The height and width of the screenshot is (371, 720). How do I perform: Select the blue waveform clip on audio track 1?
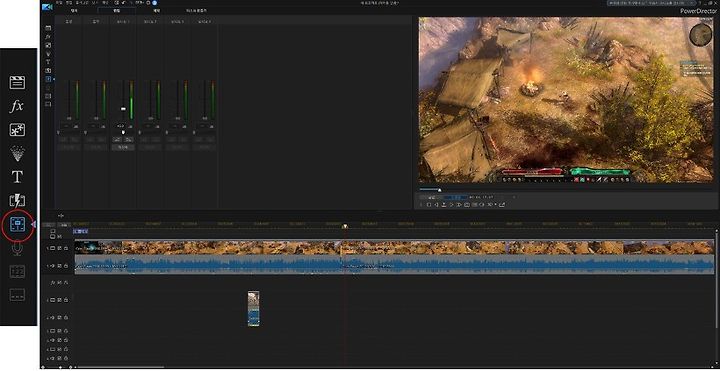point(394,265)
